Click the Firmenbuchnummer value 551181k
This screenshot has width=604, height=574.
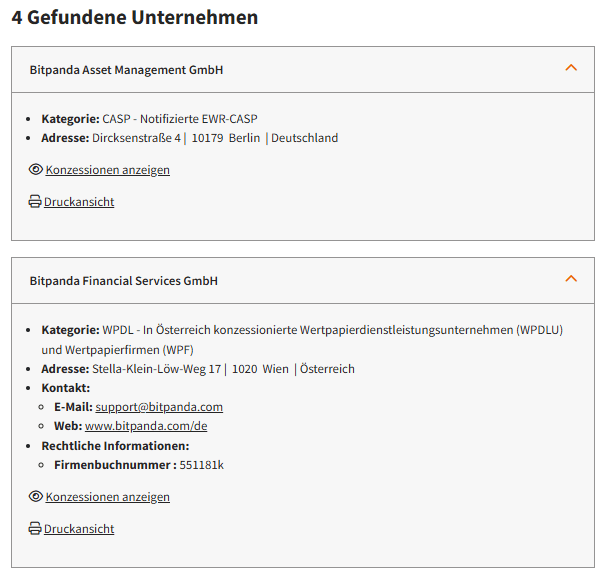[x=201, y=465]
